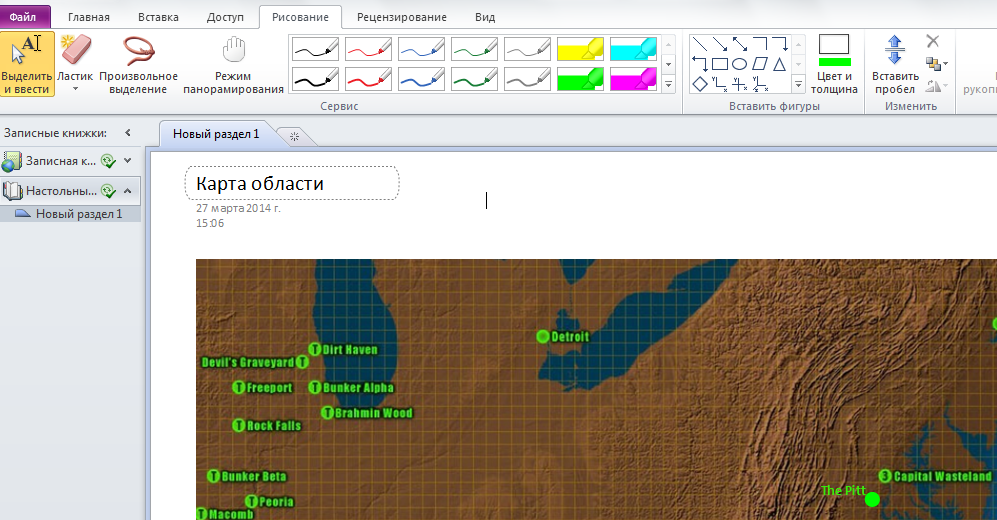997x520 pixels.
Task: Expand the Записная к... notebook
Action: click(128, 161)
